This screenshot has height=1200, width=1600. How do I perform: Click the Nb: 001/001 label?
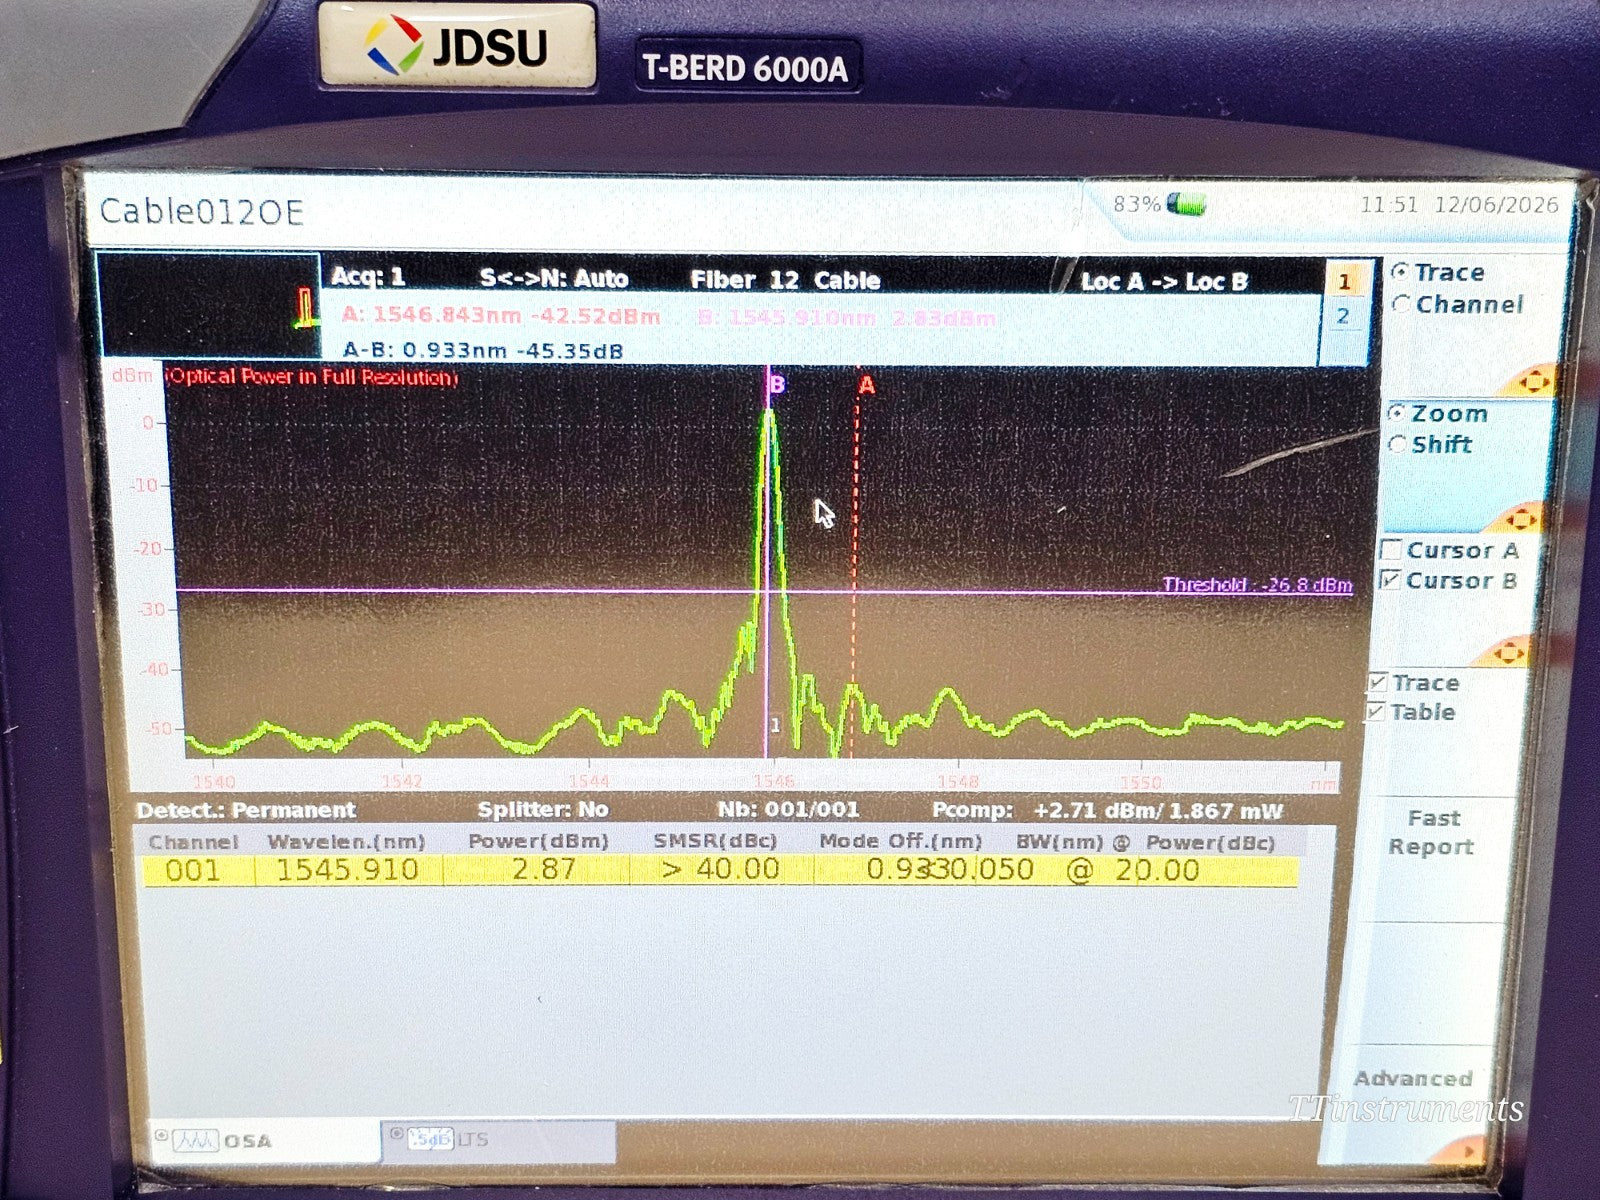pyautogui.click(x=788, y=810)
